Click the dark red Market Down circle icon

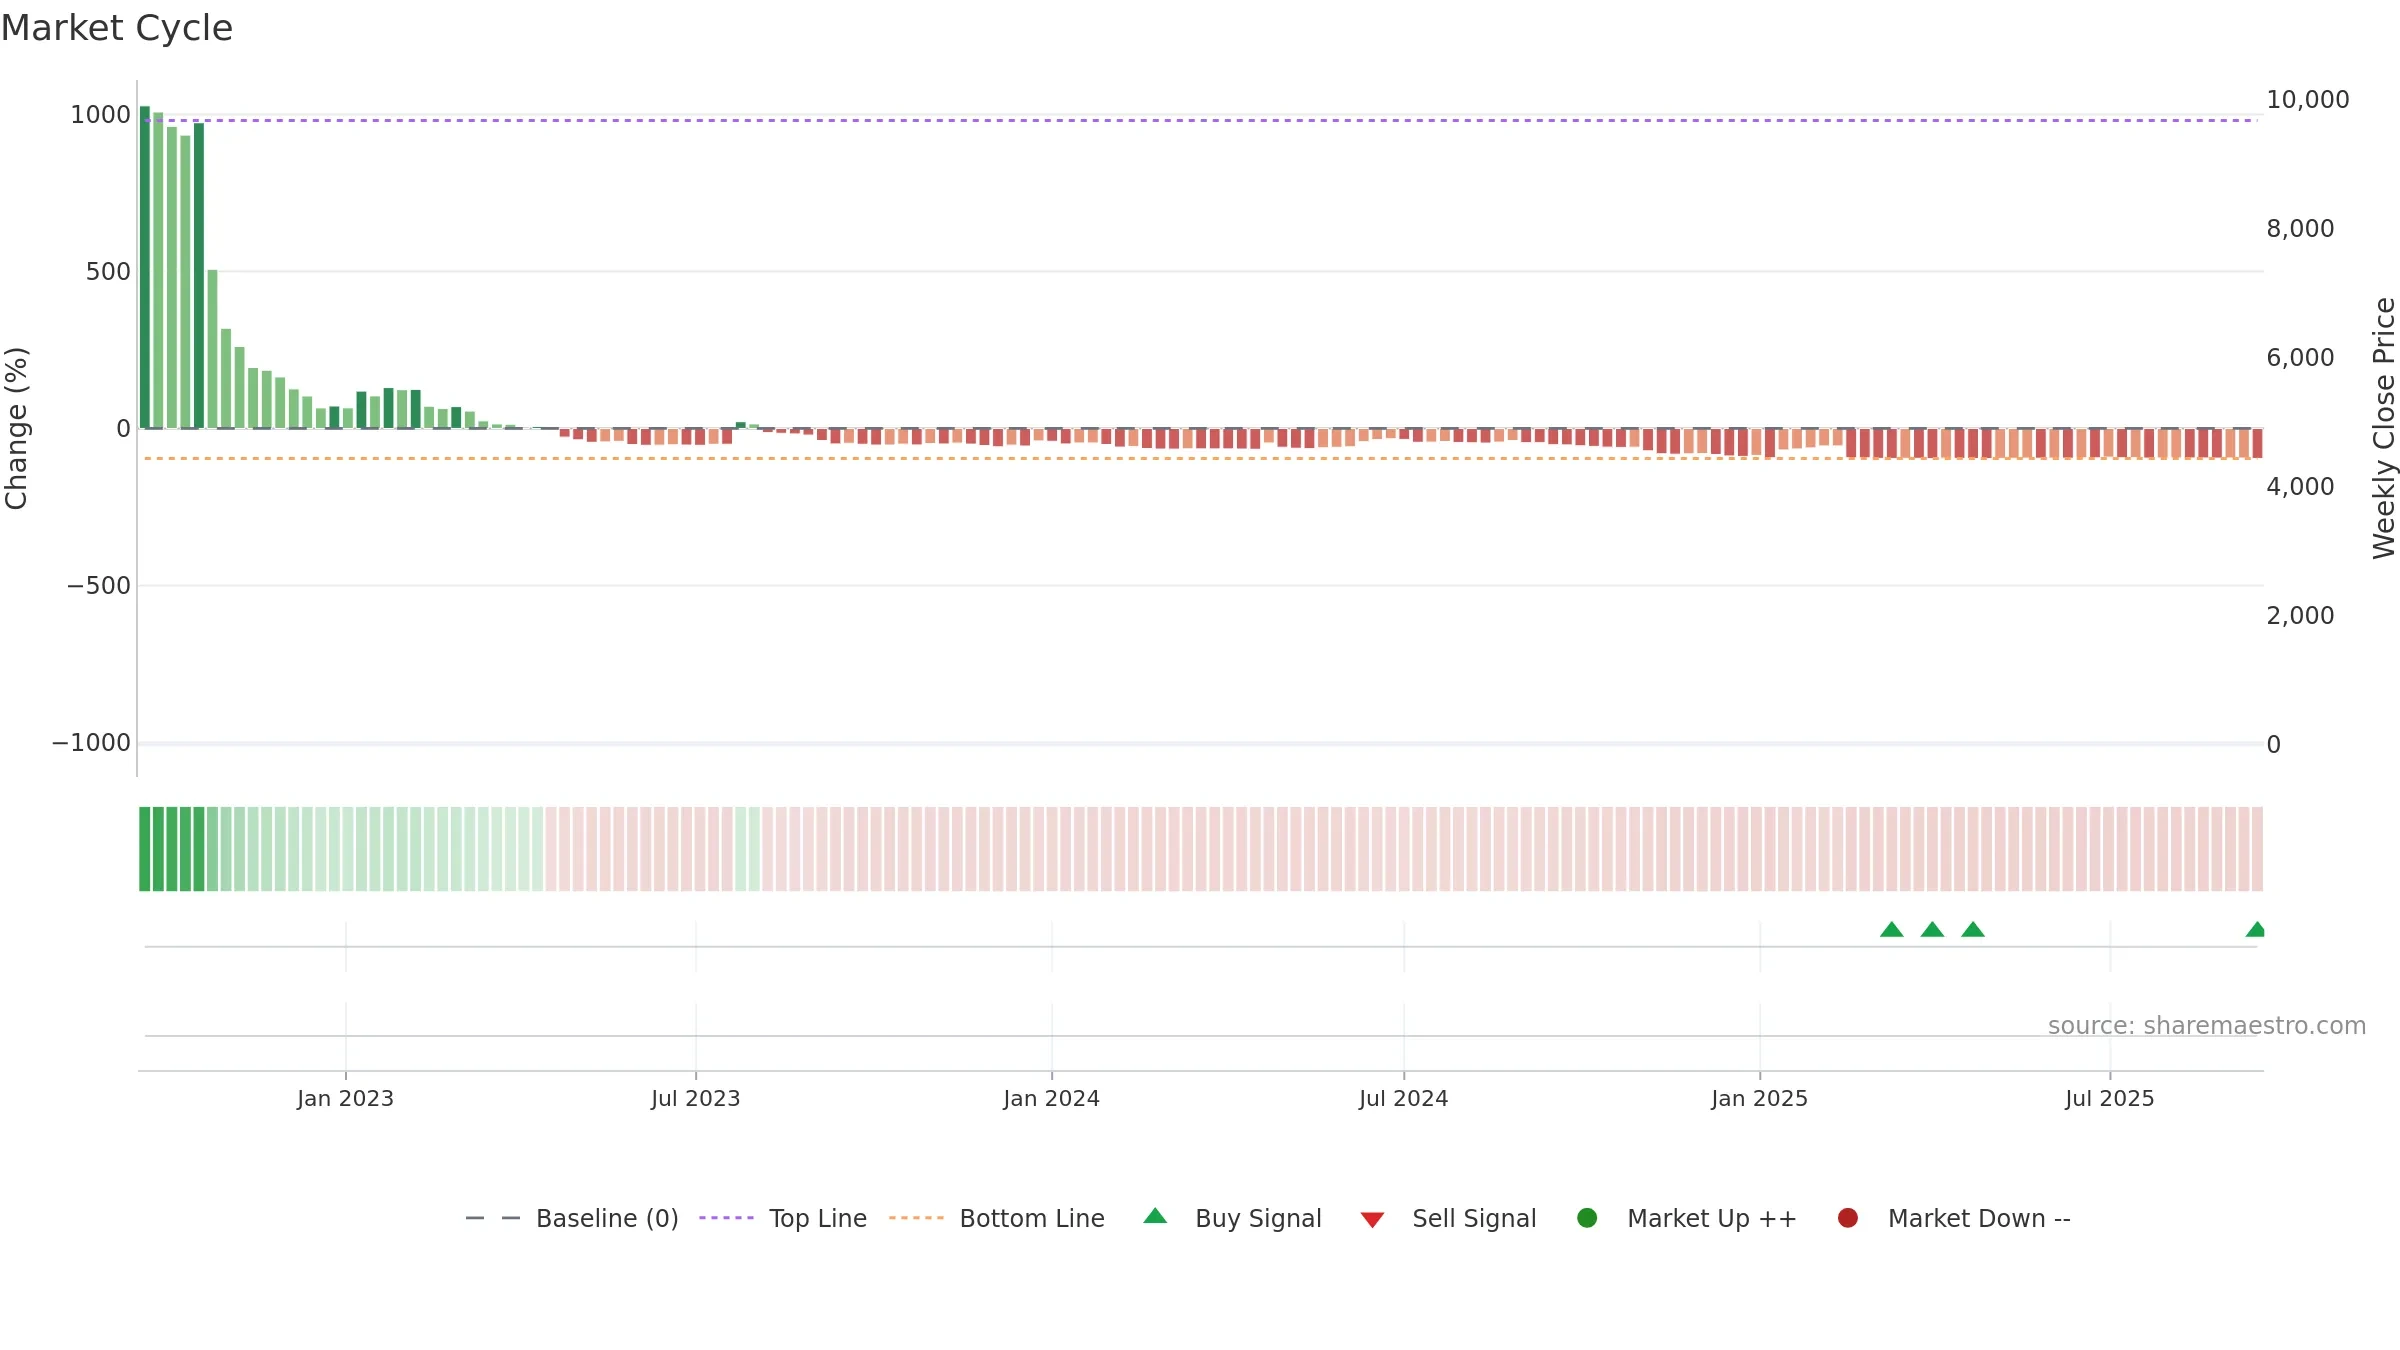point(1848,1218)
